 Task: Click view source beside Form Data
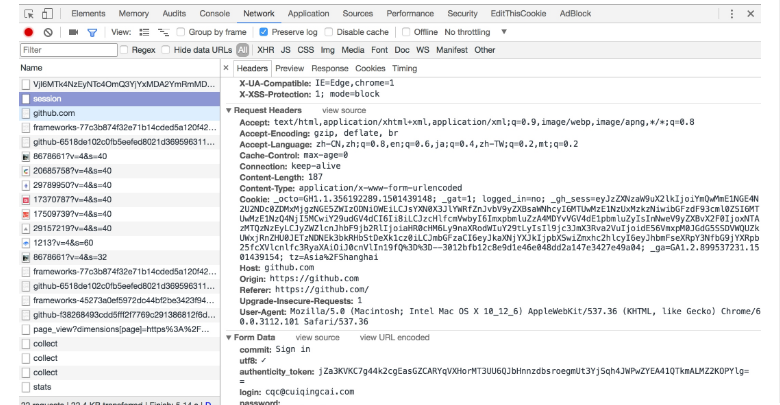pyautogui.click(x=317, y=337)
